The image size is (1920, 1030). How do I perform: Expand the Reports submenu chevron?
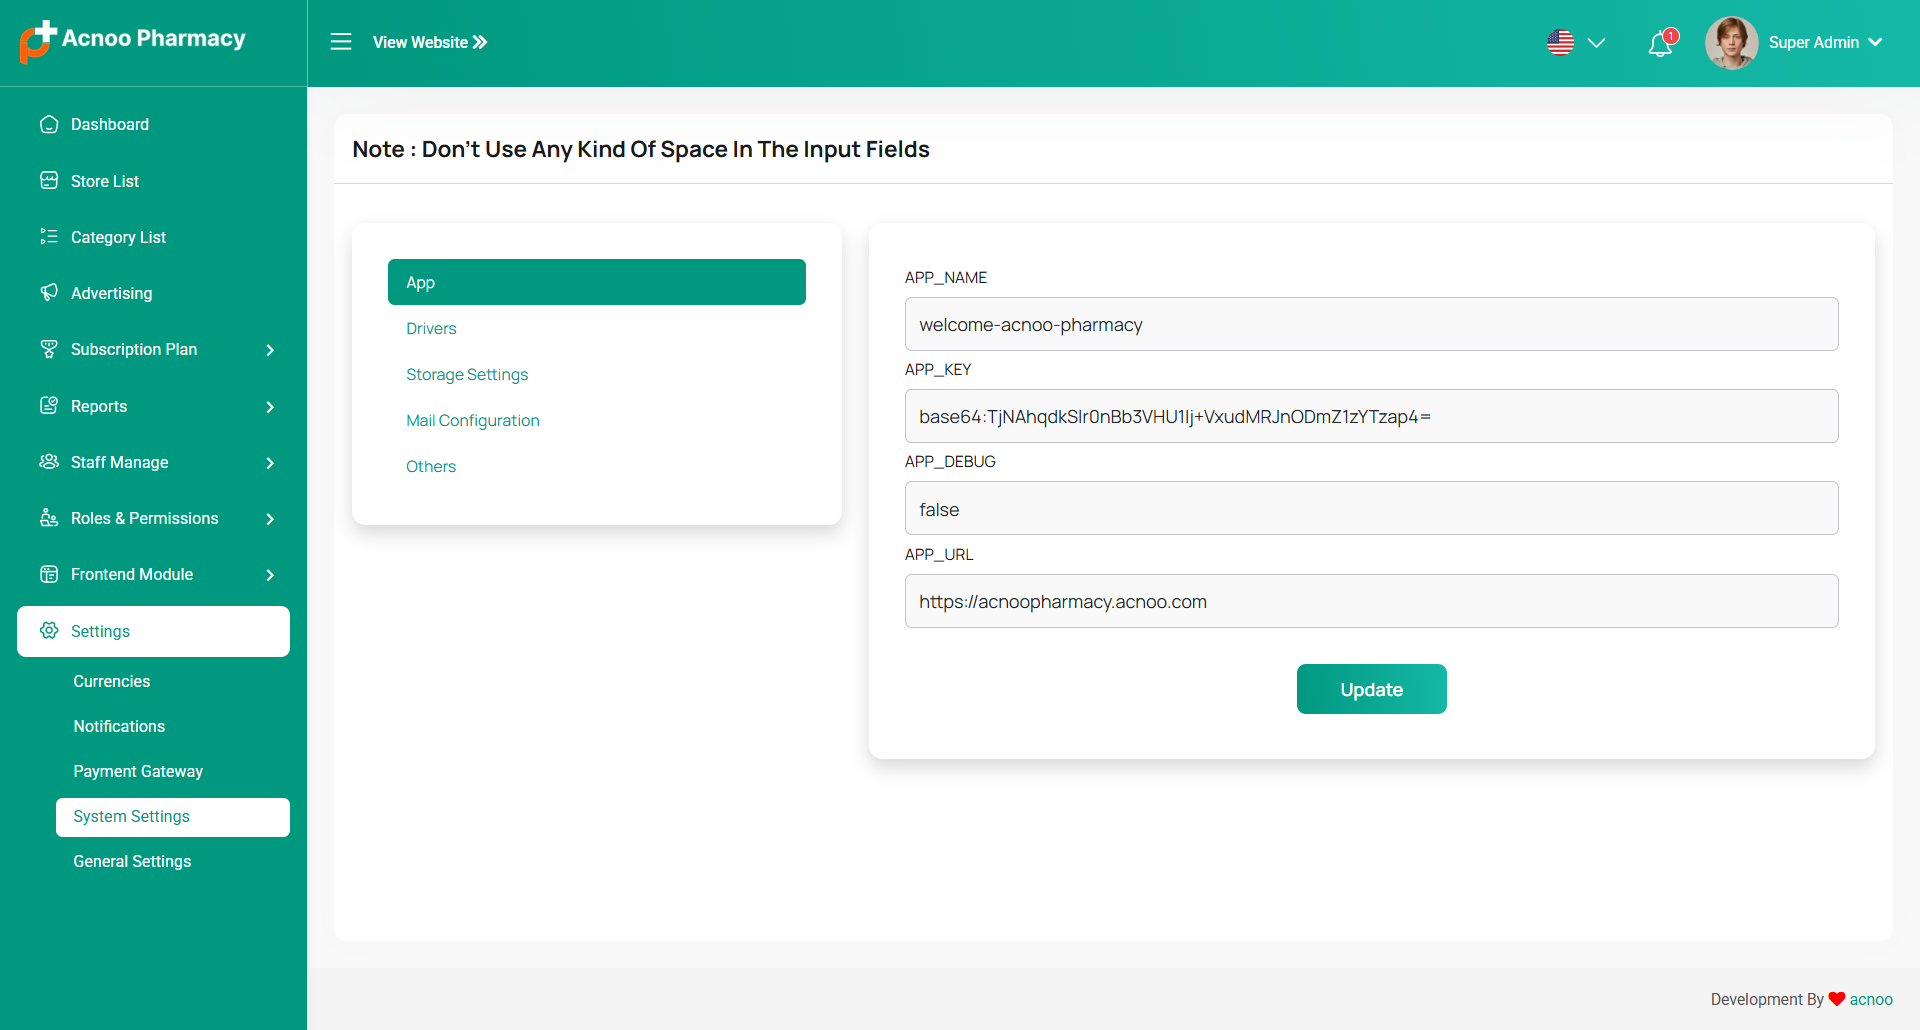[270, 407]
